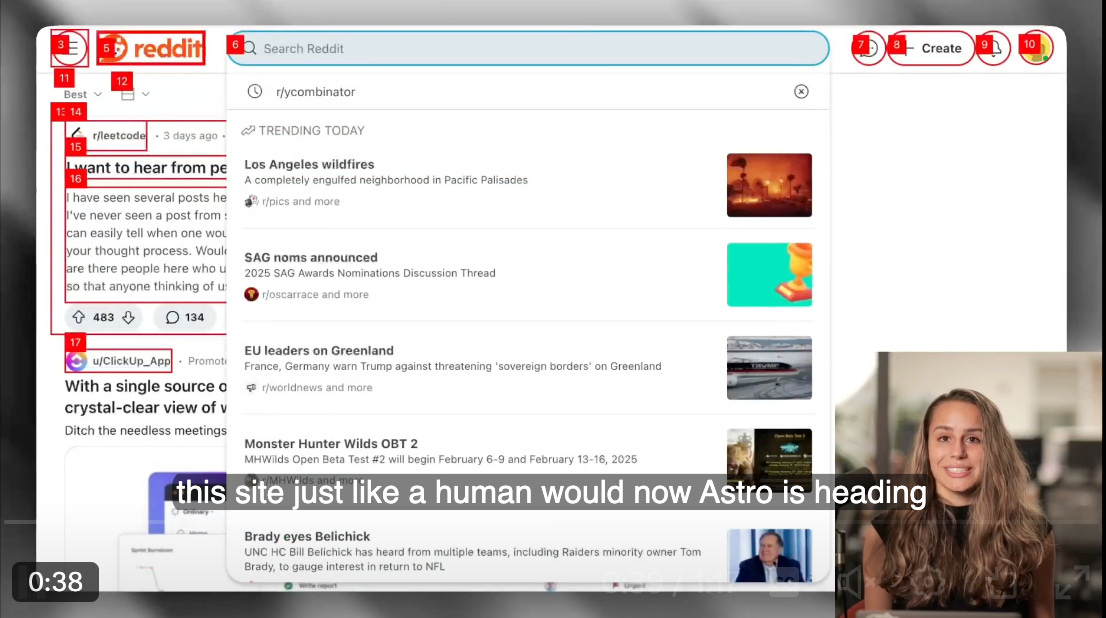Open the notifications bell

[x=993, y=48]
